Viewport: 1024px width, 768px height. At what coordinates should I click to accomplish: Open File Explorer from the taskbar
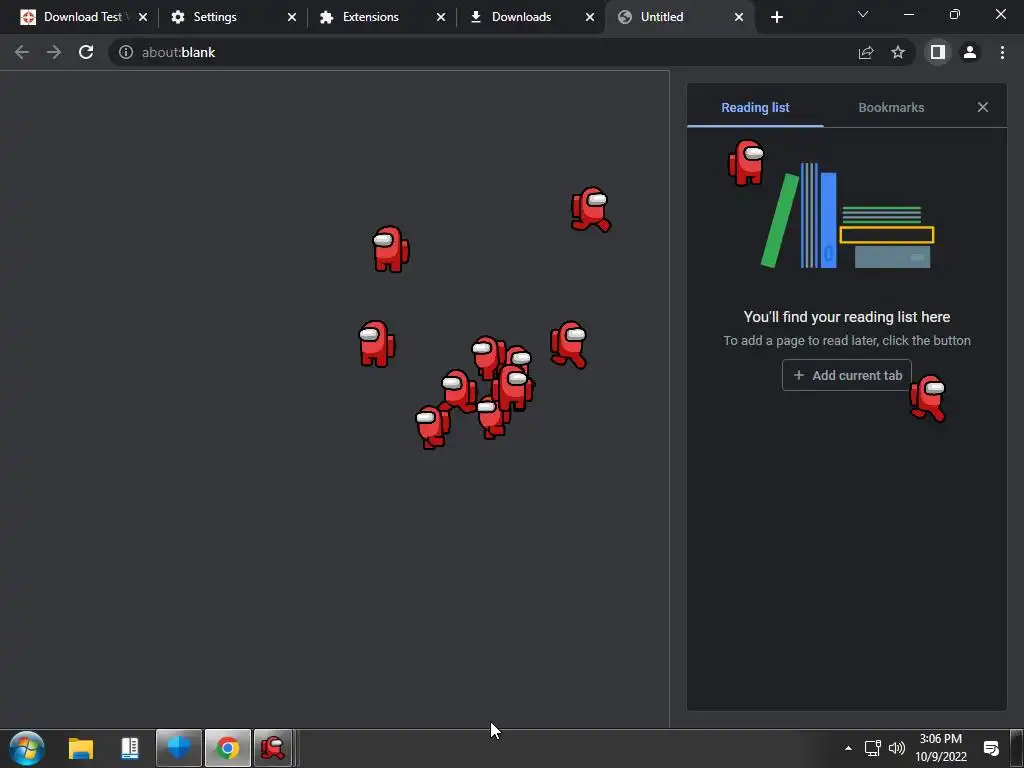[81, 748]
